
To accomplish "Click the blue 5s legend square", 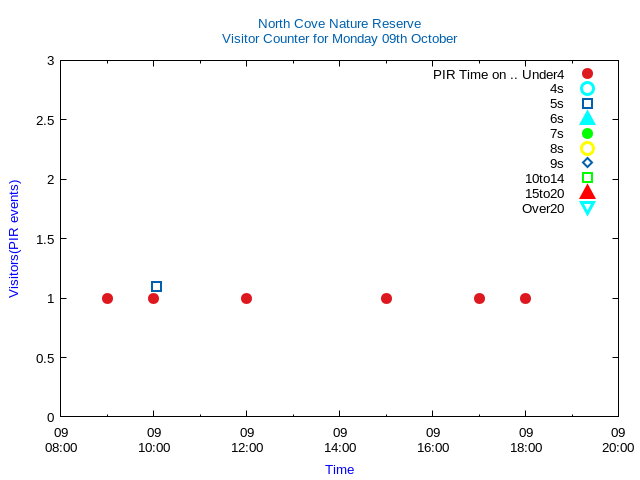I will click(x=588, y=104).
